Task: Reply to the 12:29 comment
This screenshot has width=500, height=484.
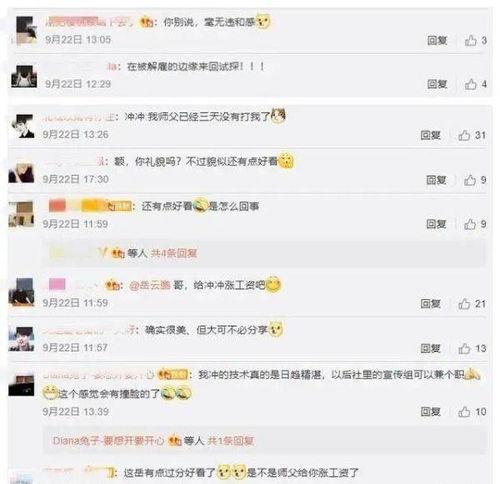Action: (437, 84)
